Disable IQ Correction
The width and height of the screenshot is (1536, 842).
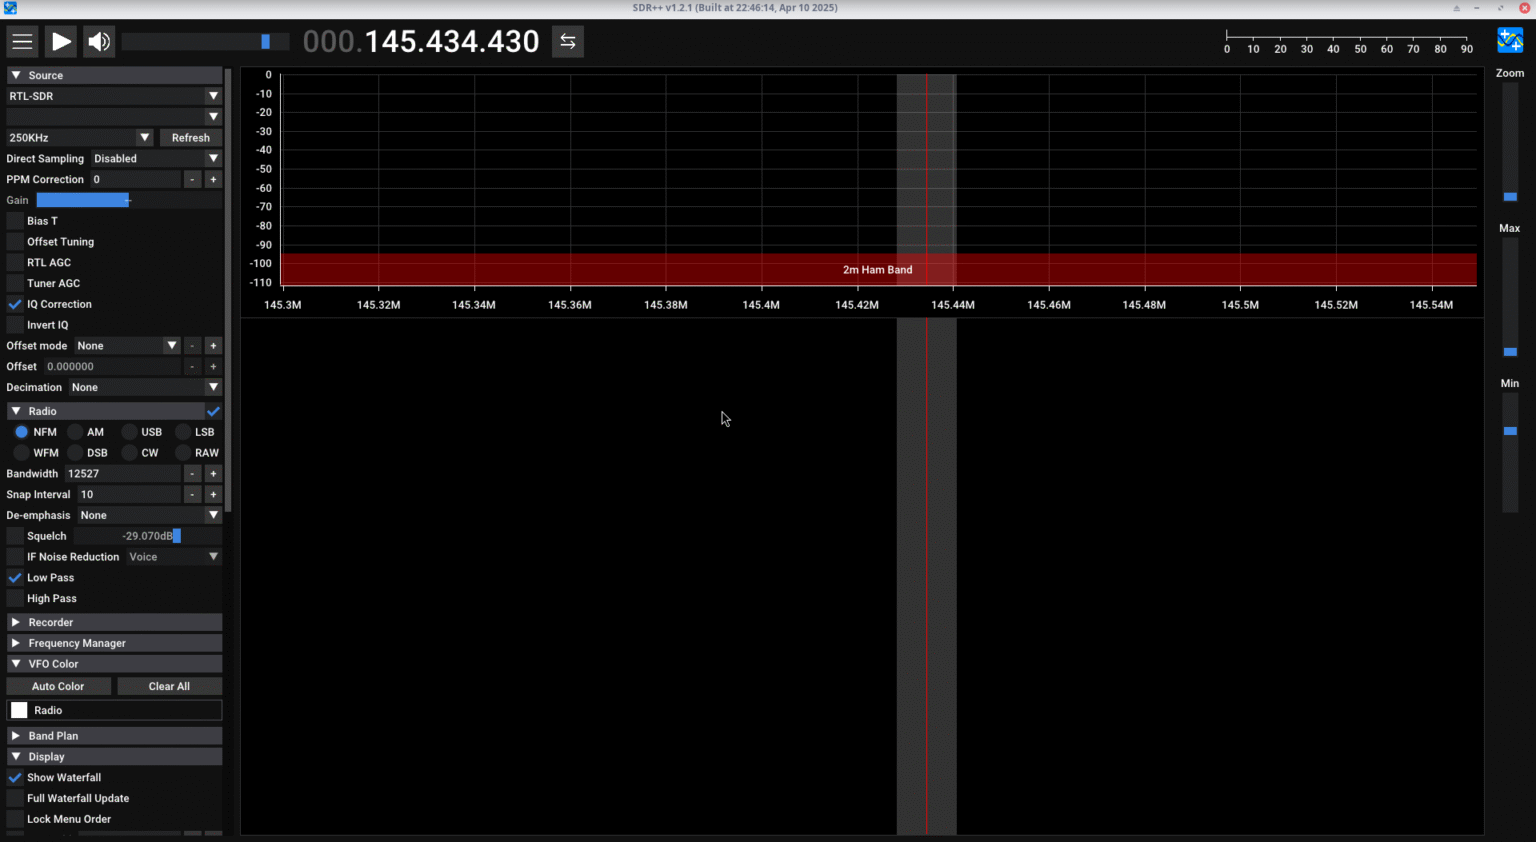[x=15, y=304]
